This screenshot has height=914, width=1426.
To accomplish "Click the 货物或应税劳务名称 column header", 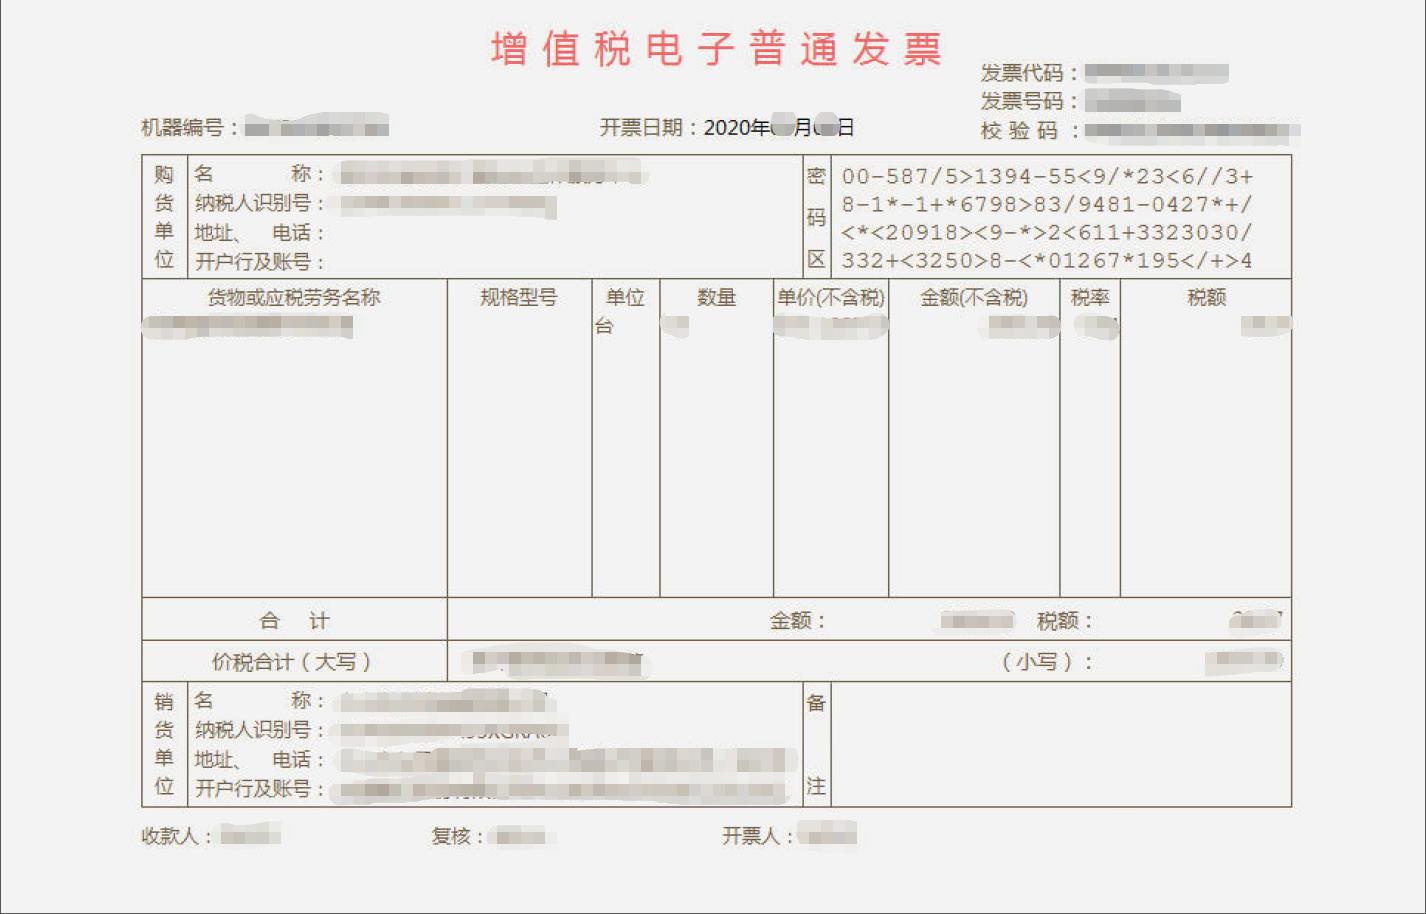I will [x=290, y=297].
